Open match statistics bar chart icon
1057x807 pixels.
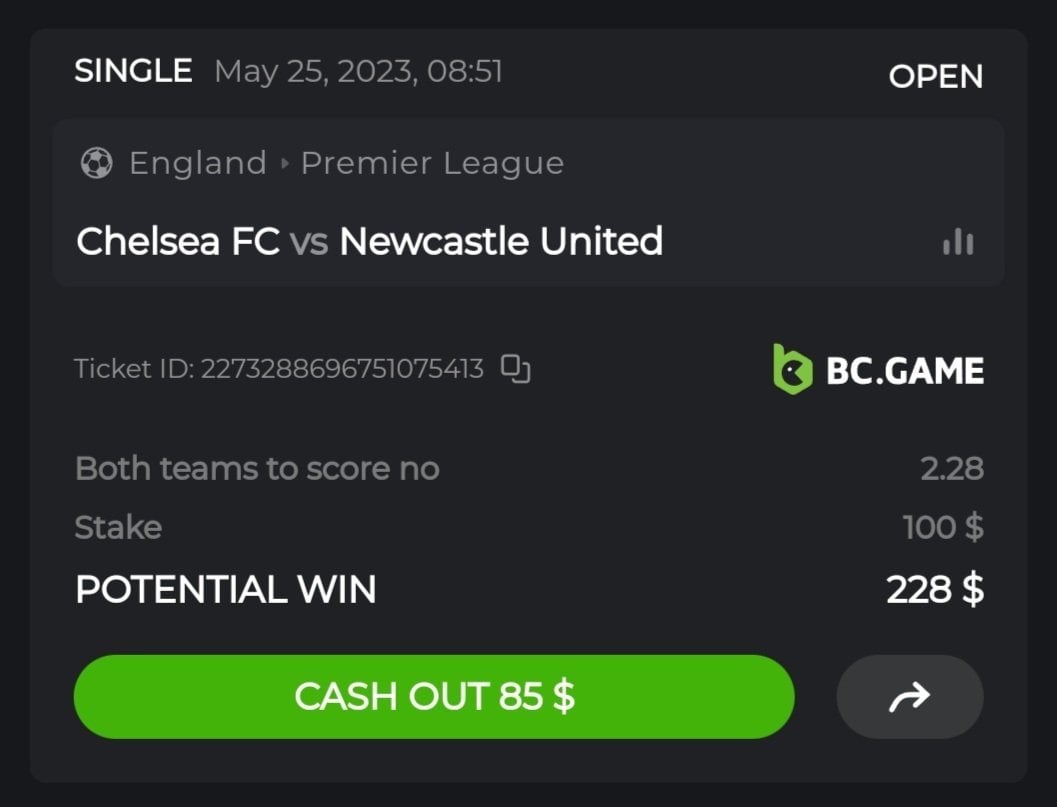957,242
